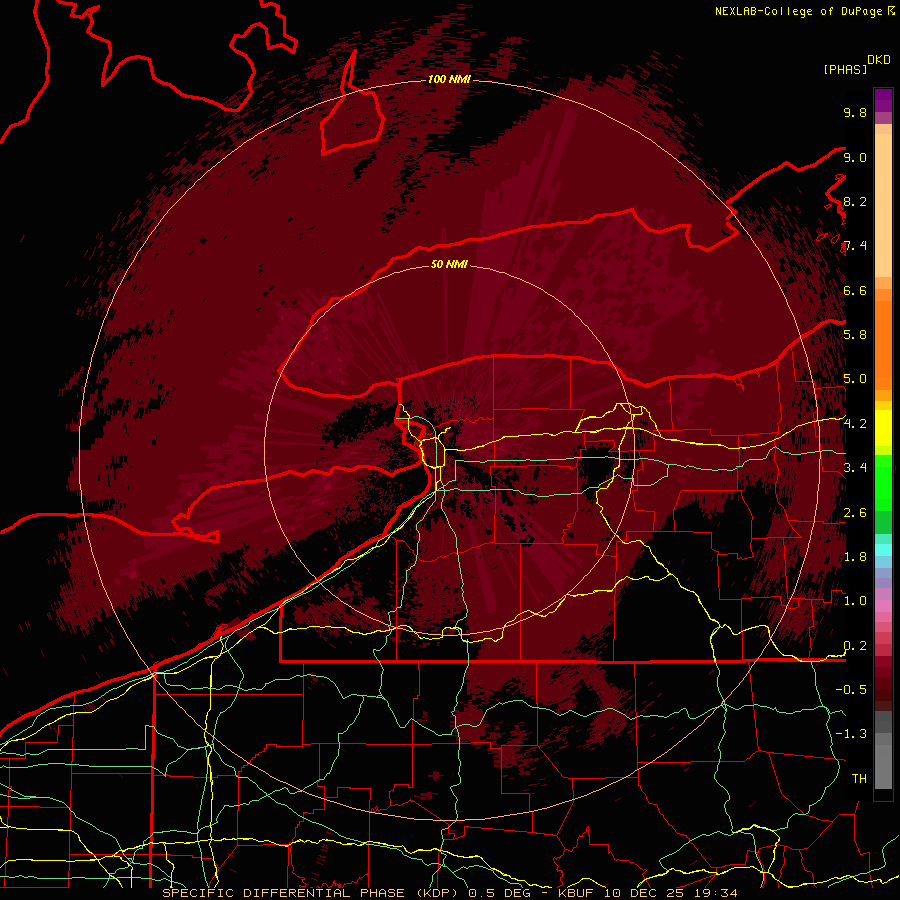Viewport: 900px width, 900px height.
Task: Click the bright green color bar segment
Action: [883, 483]
